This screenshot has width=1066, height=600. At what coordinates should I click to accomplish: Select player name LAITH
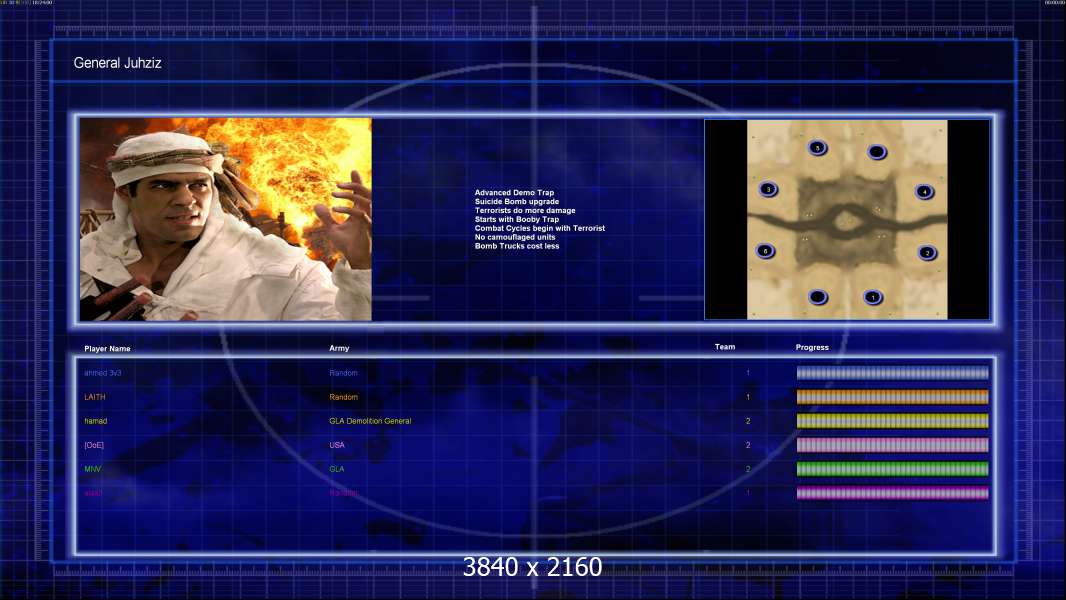click(94, 397)
